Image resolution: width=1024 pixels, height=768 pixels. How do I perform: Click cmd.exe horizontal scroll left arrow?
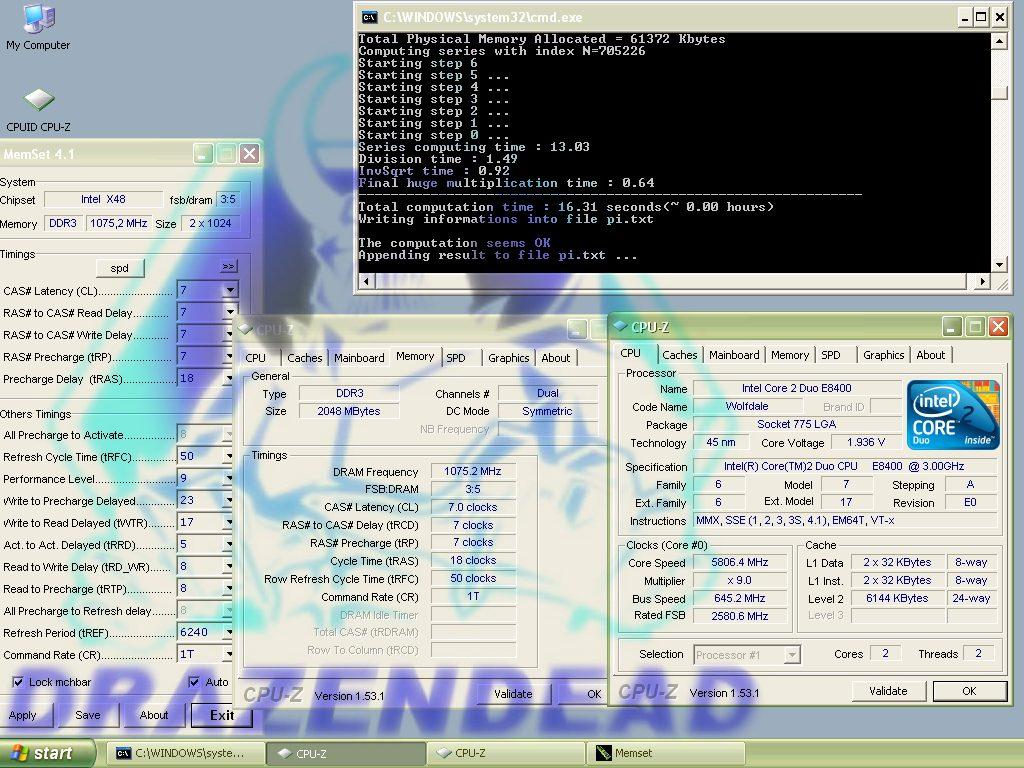point(367,281)
